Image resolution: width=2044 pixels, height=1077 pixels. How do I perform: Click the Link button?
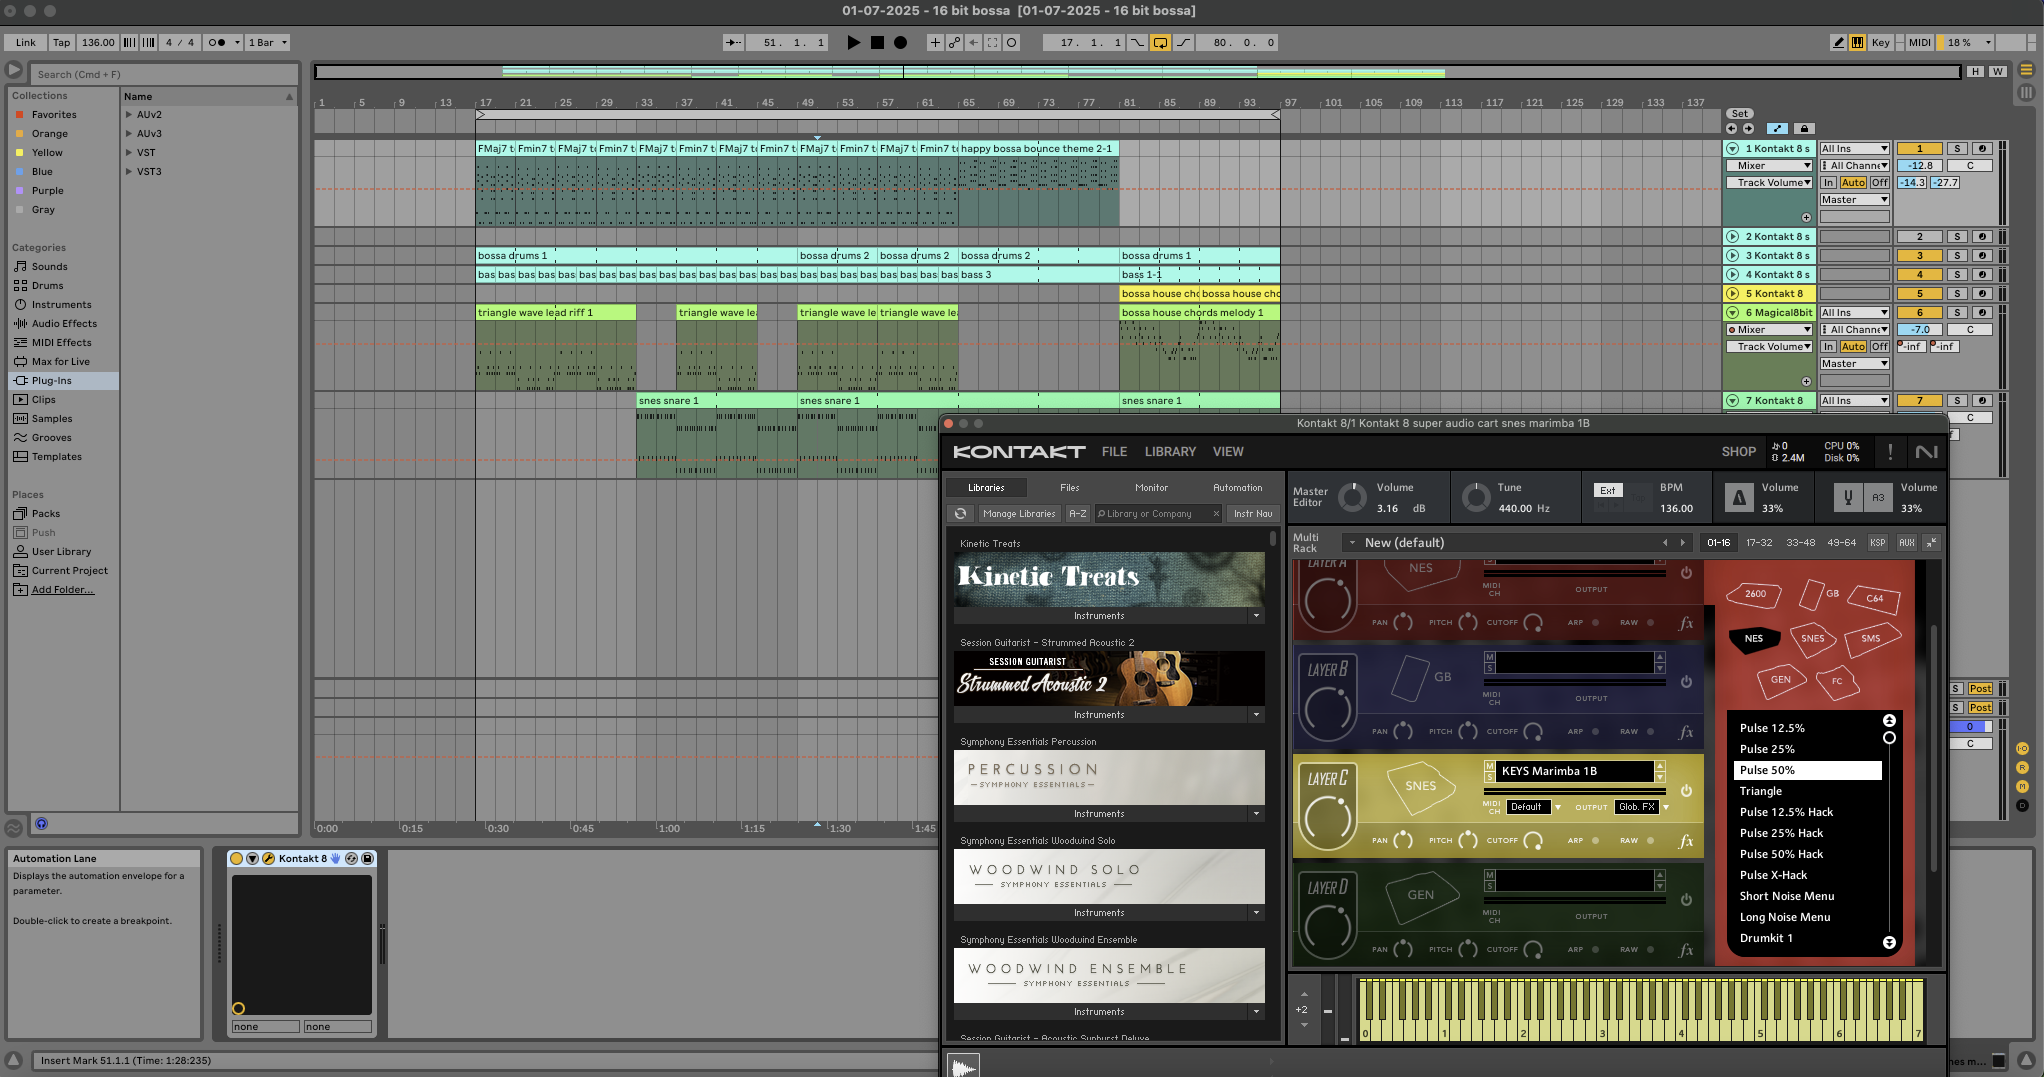pos(26,43)
